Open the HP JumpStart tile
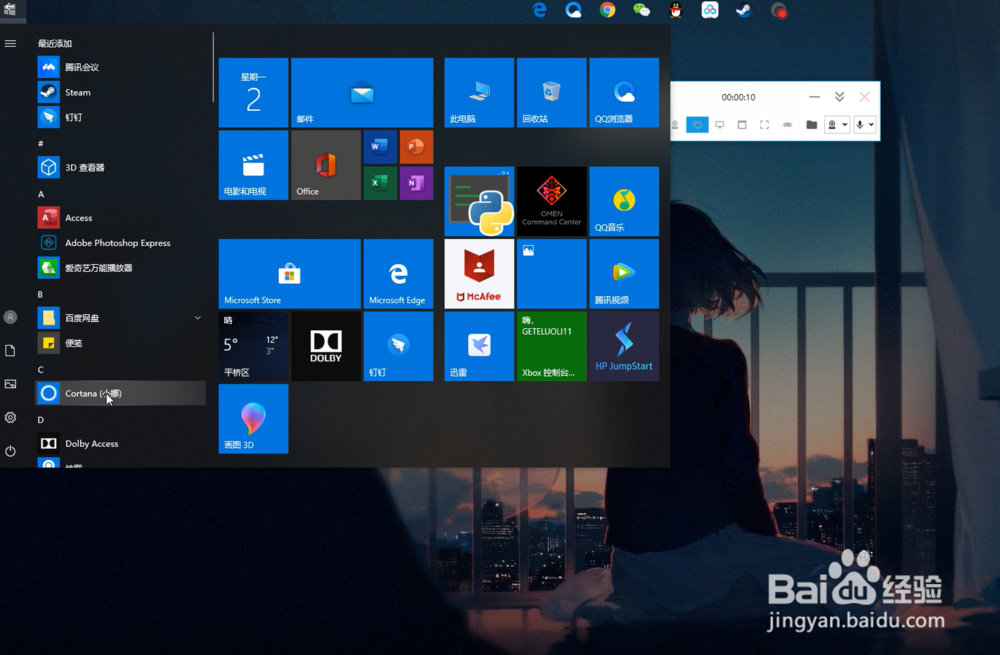This screenshot has width=1000, height=655. point(624,346)
